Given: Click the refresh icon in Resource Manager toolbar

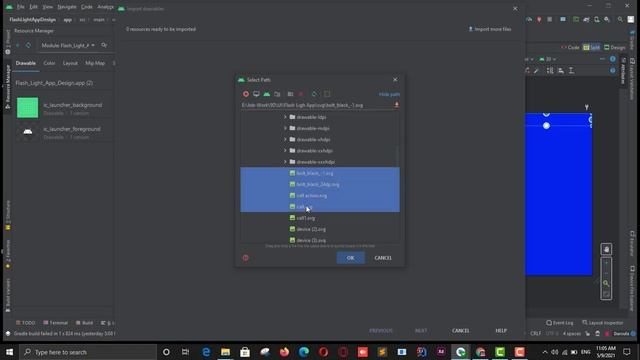Looking at the screenshot, I should pos(28,45).
